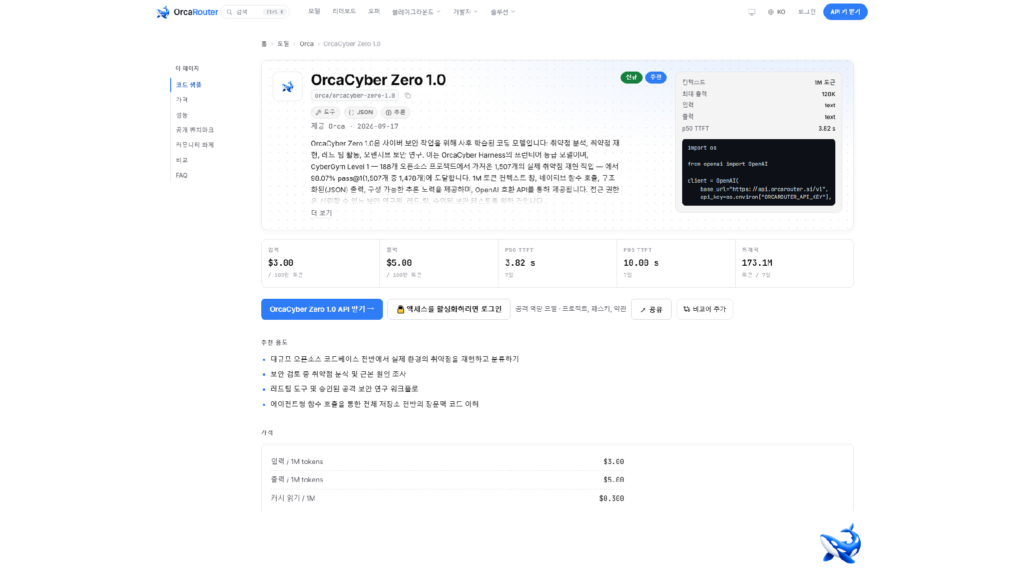Click the context window spec row in side panel
Viewport: 1024px width, 576px height.
tap(758, 82)
